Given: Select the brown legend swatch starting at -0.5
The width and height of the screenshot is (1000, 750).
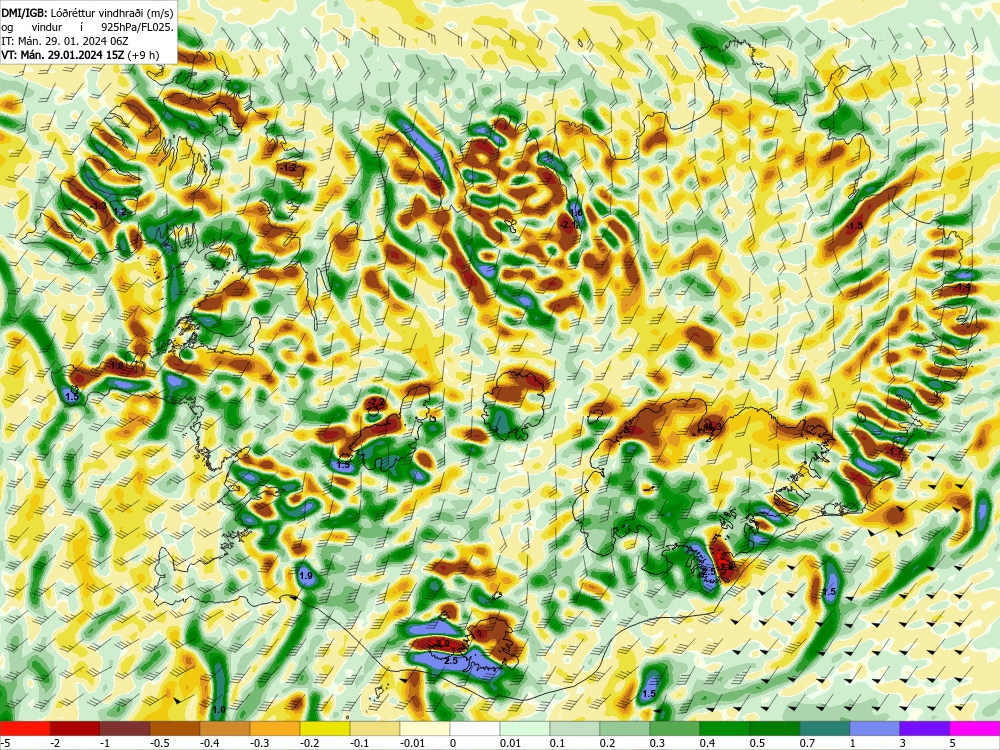Looking at the screenshot, I should [x=175, y=728].
